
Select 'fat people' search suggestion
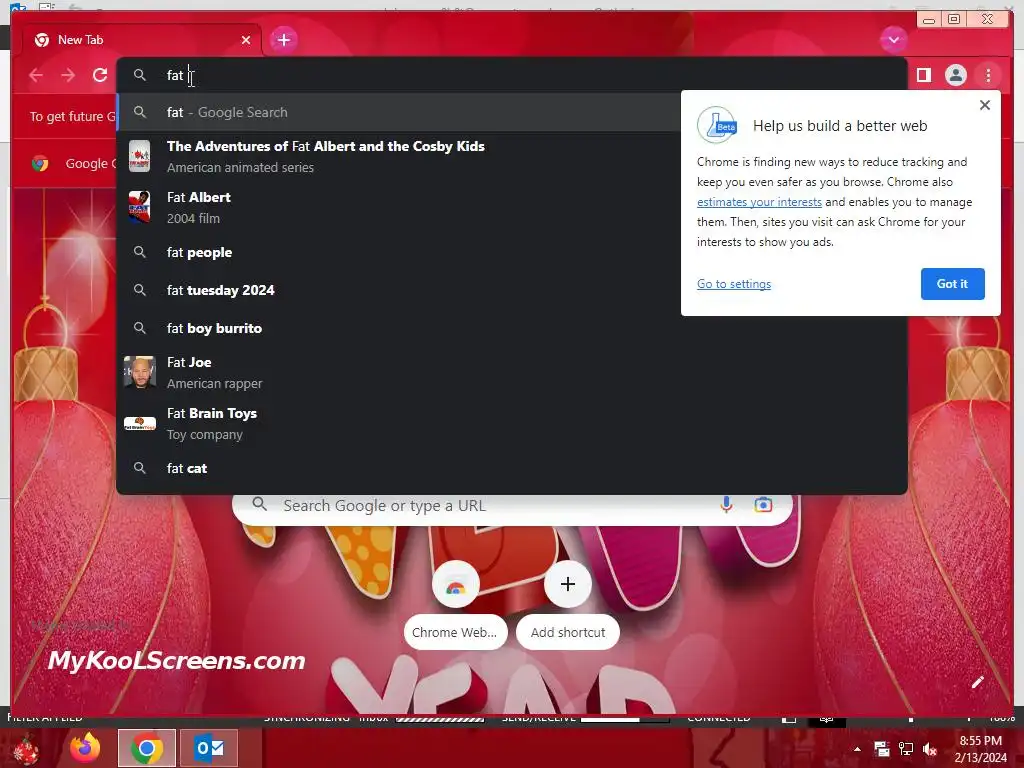click(x=398, y=252)
